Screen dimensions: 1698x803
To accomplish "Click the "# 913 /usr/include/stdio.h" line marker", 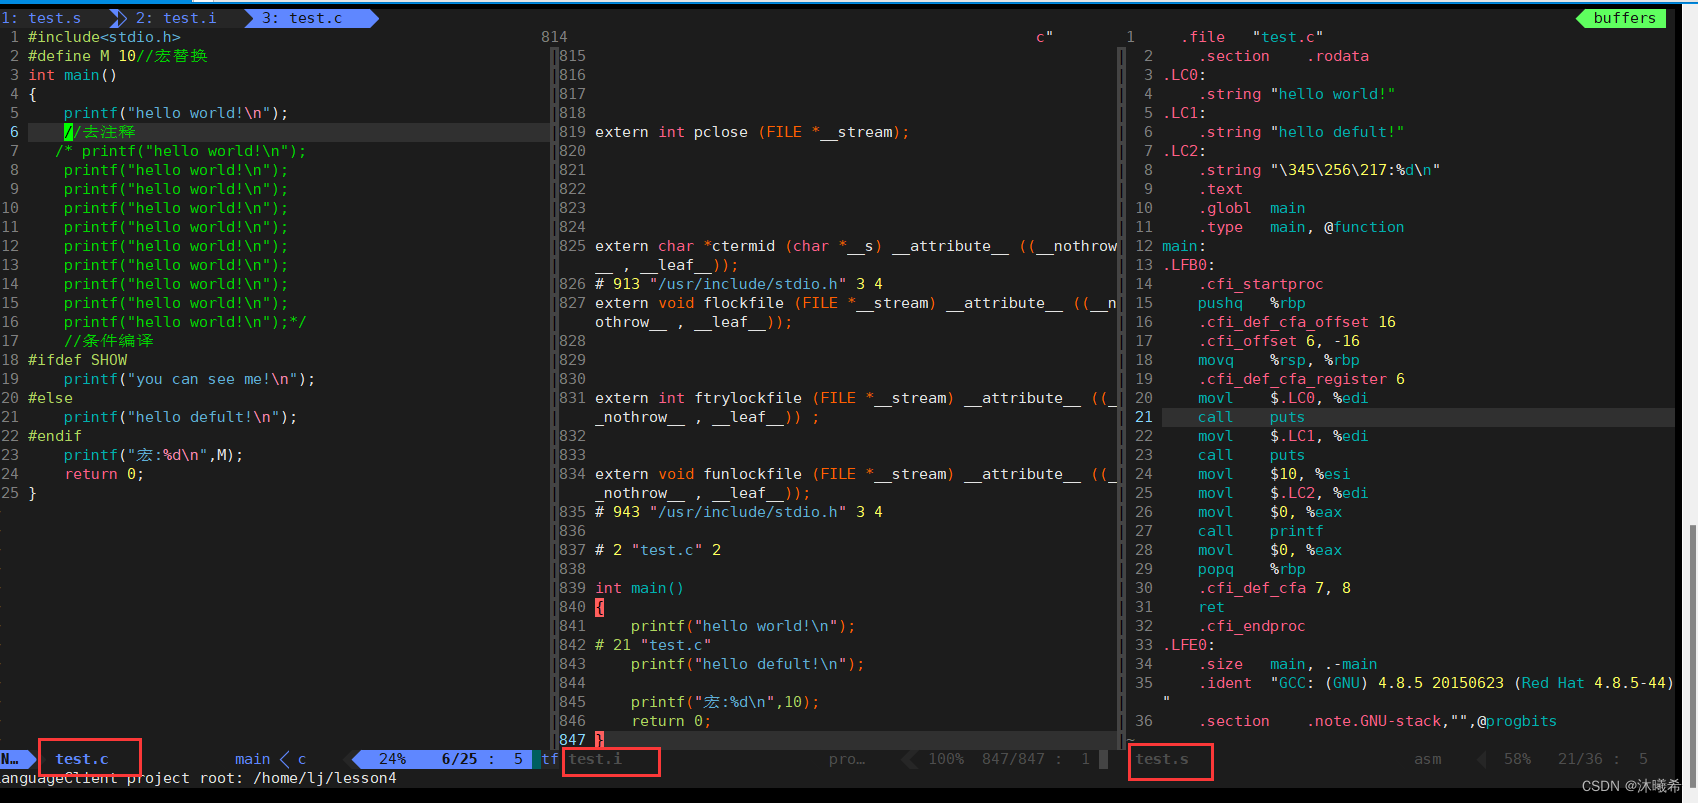I will [x=739, y=284].
